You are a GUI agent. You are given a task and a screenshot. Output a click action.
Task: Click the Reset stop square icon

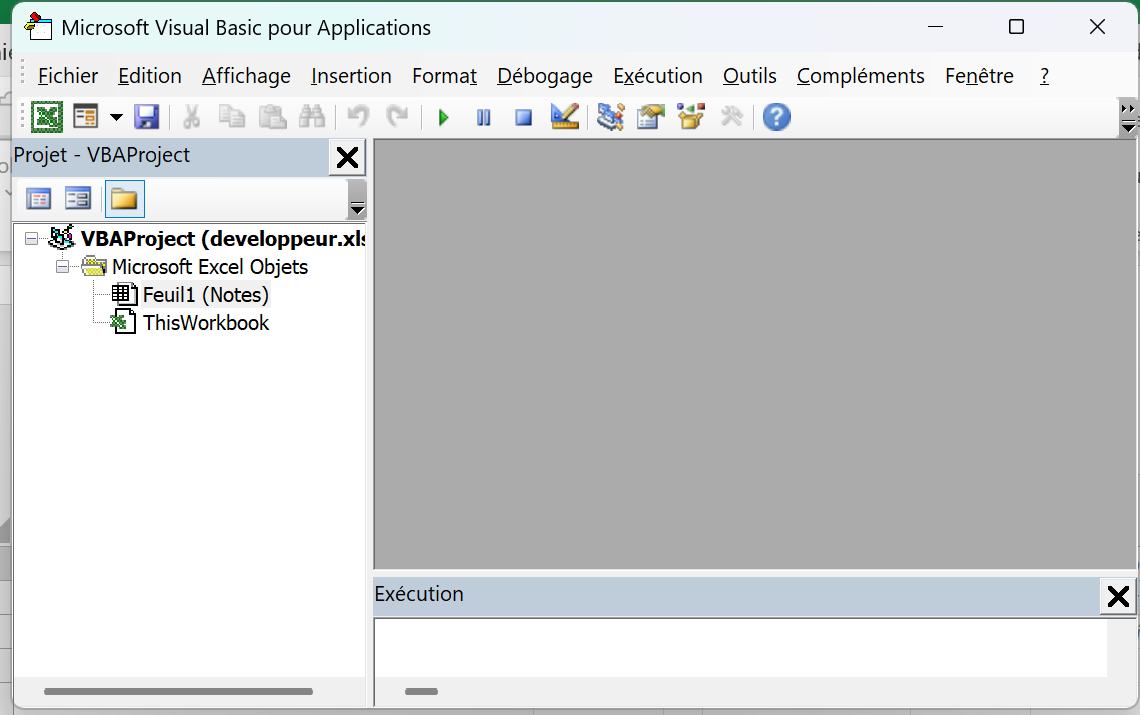523,117
